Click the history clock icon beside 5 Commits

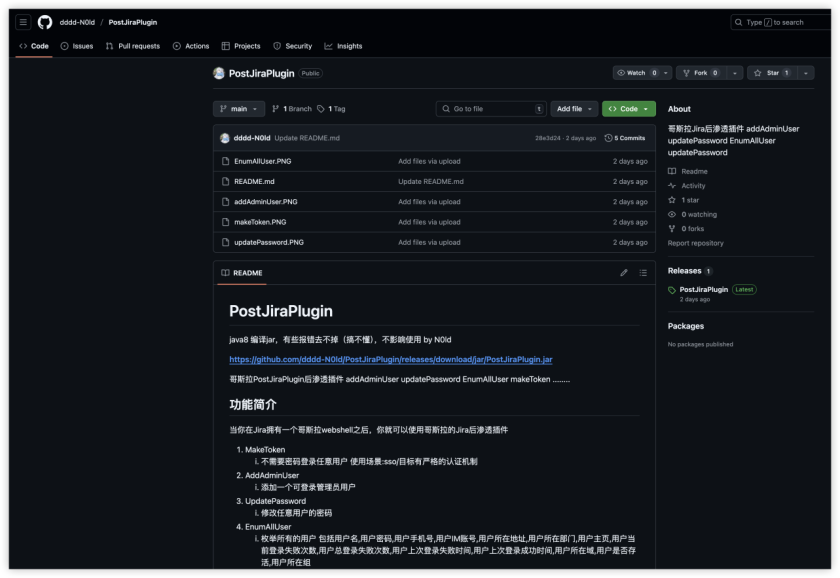[x=609, y=138]
